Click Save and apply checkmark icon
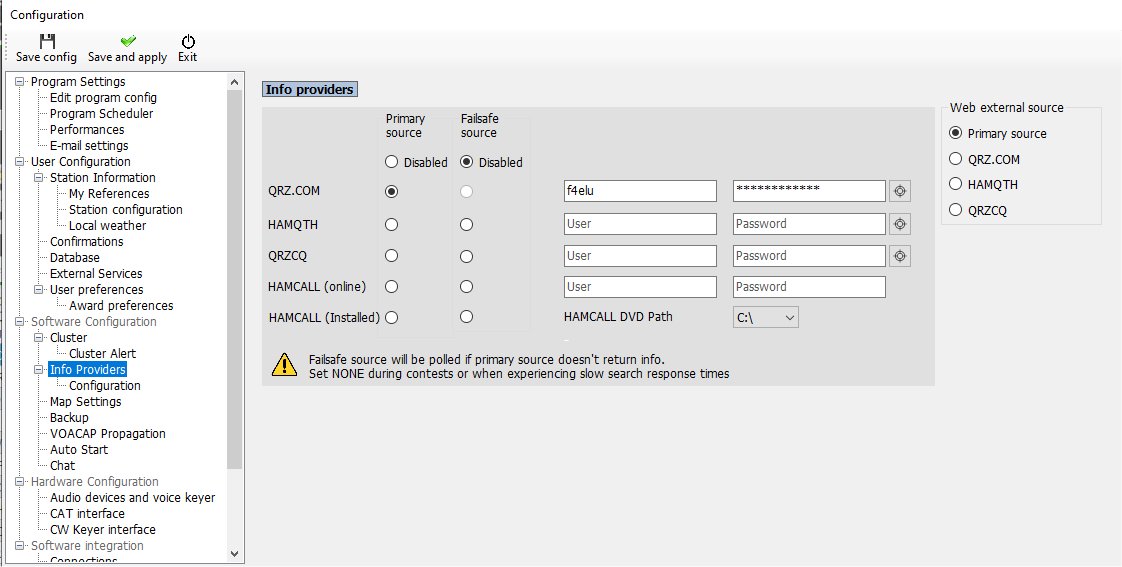 tap(127, 41)
